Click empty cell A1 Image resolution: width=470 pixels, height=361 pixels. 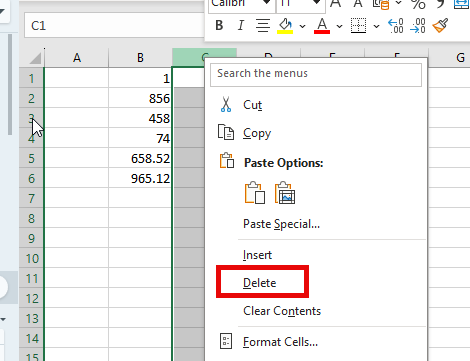(x=77, y=78)
